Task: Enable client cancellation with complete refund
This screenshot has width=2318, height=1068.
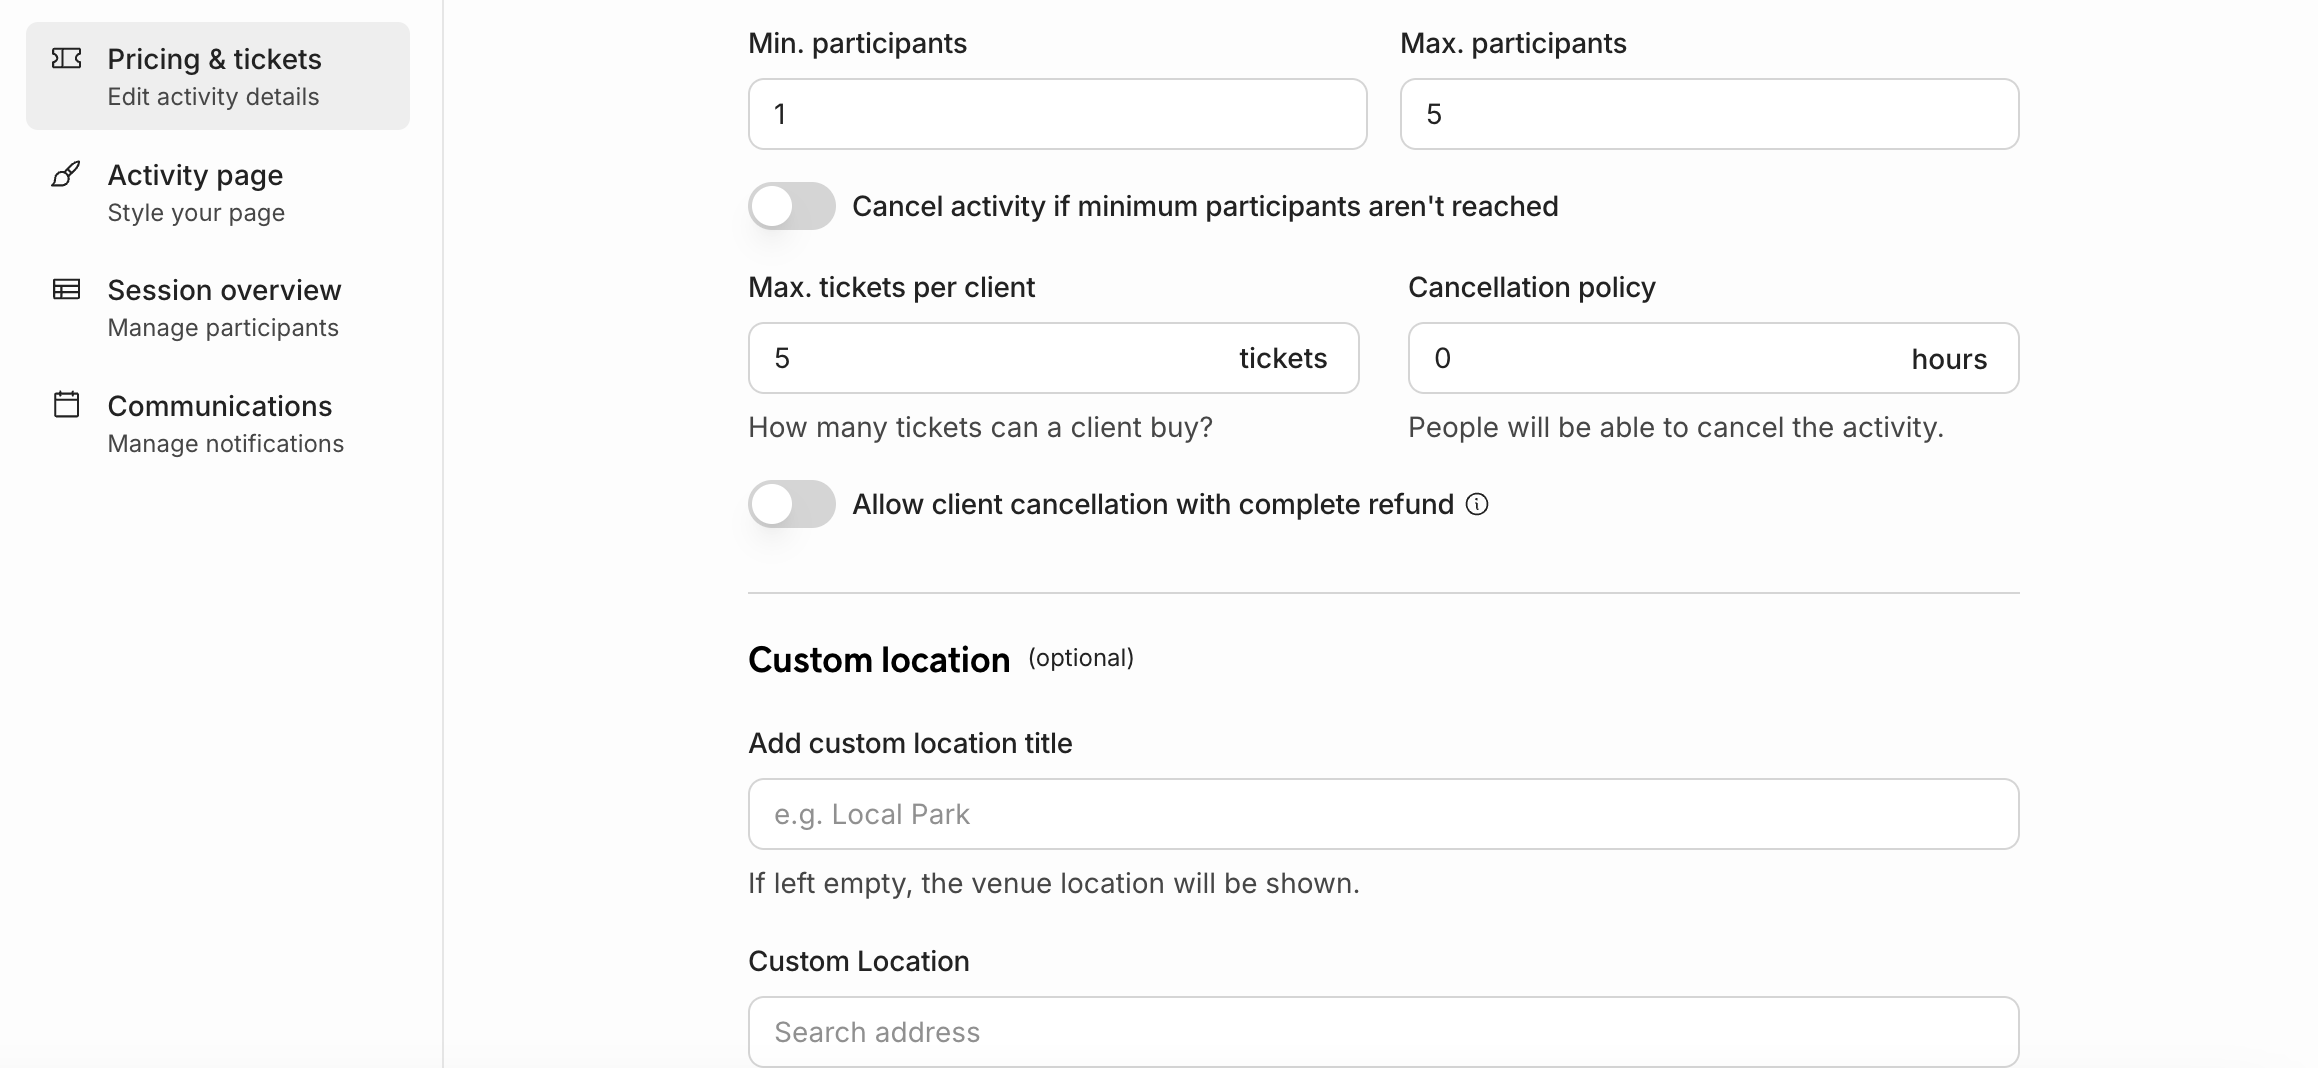Action: click(x=792, y=504)
